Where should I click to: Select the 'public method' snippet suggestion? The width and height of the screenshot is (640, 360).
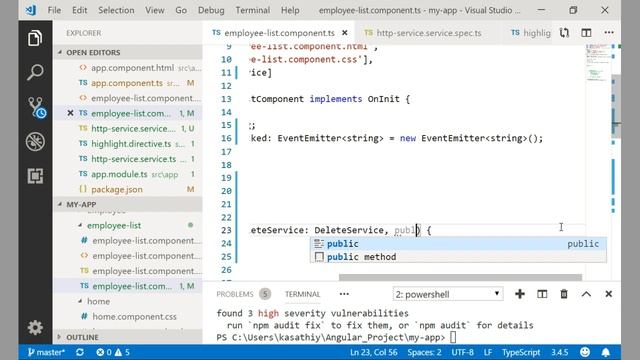[458, 257]
